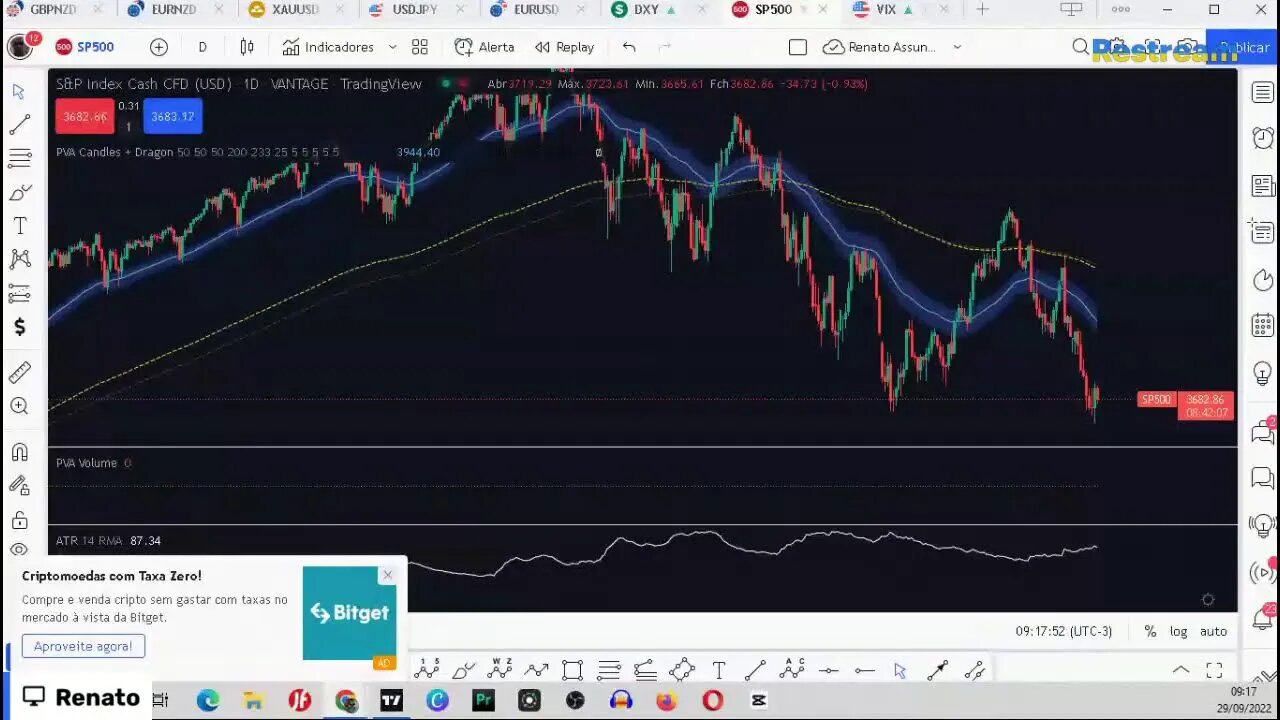Open the layout selection square icon

point(797,47)
